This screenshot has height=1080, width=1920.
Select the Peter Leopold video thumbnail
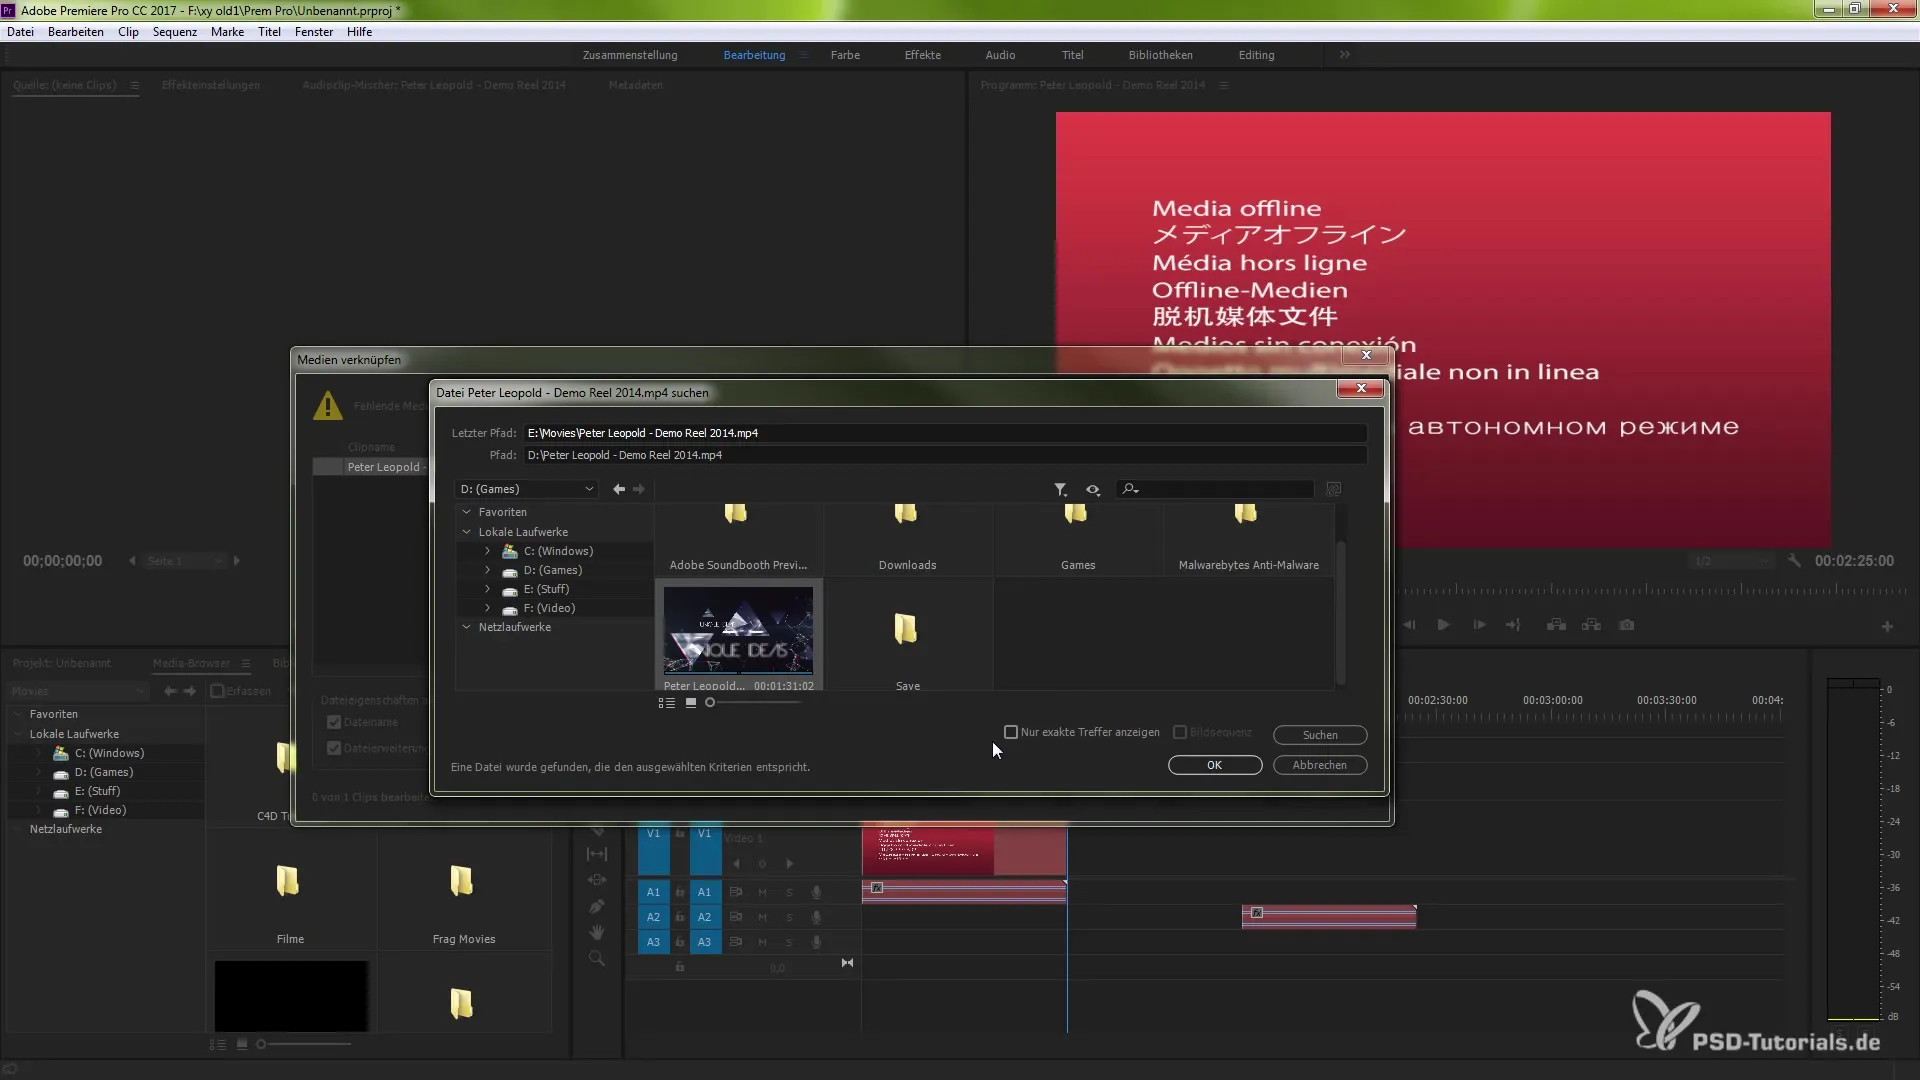[x=738, y=630]
